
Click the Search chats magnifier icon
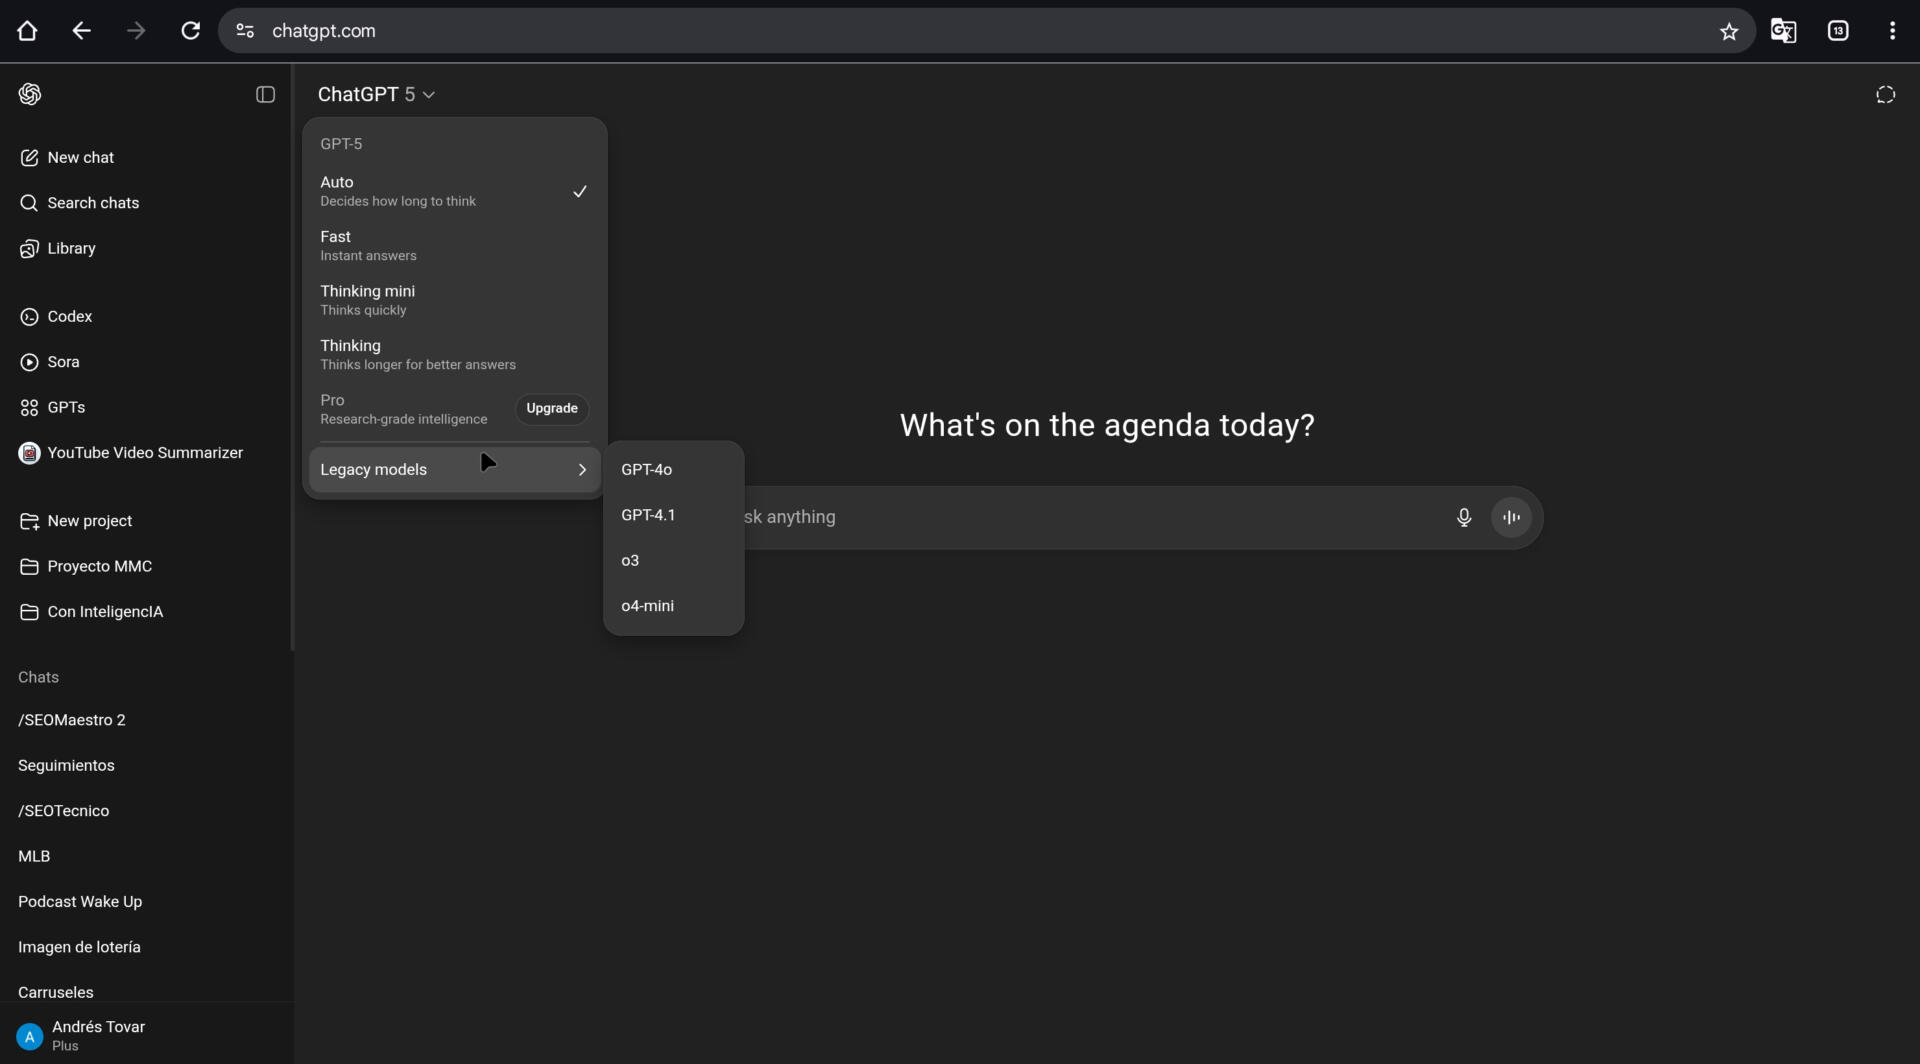tap(29, 203)
